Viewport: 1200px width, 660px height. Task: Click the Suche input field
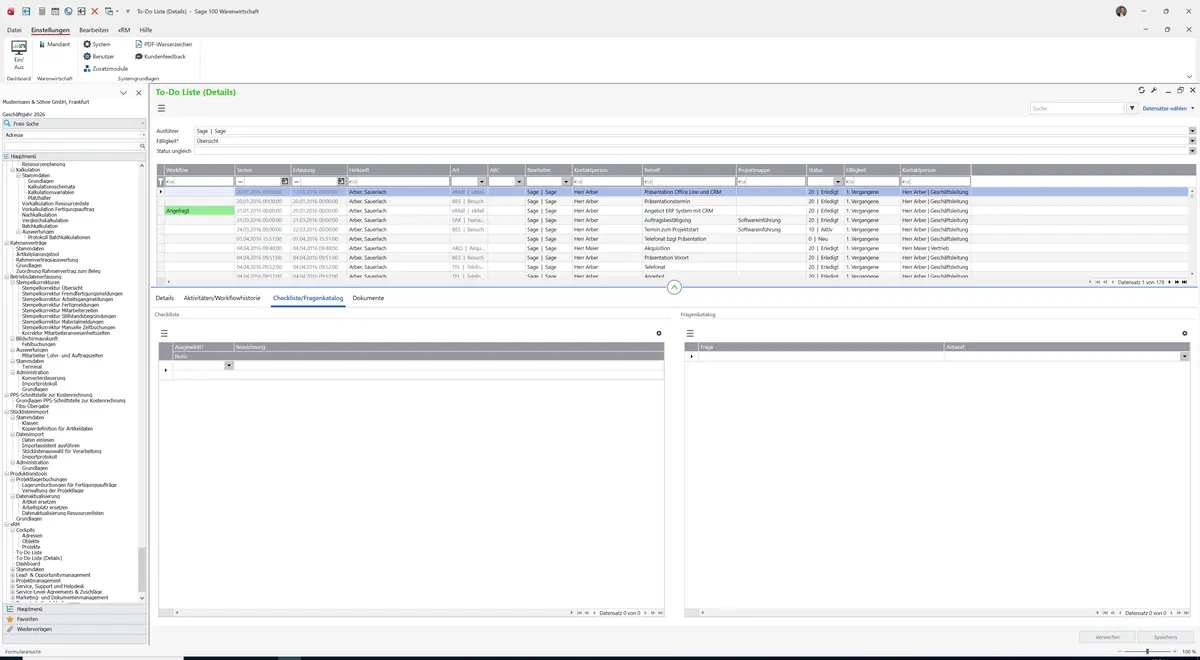1077,108
